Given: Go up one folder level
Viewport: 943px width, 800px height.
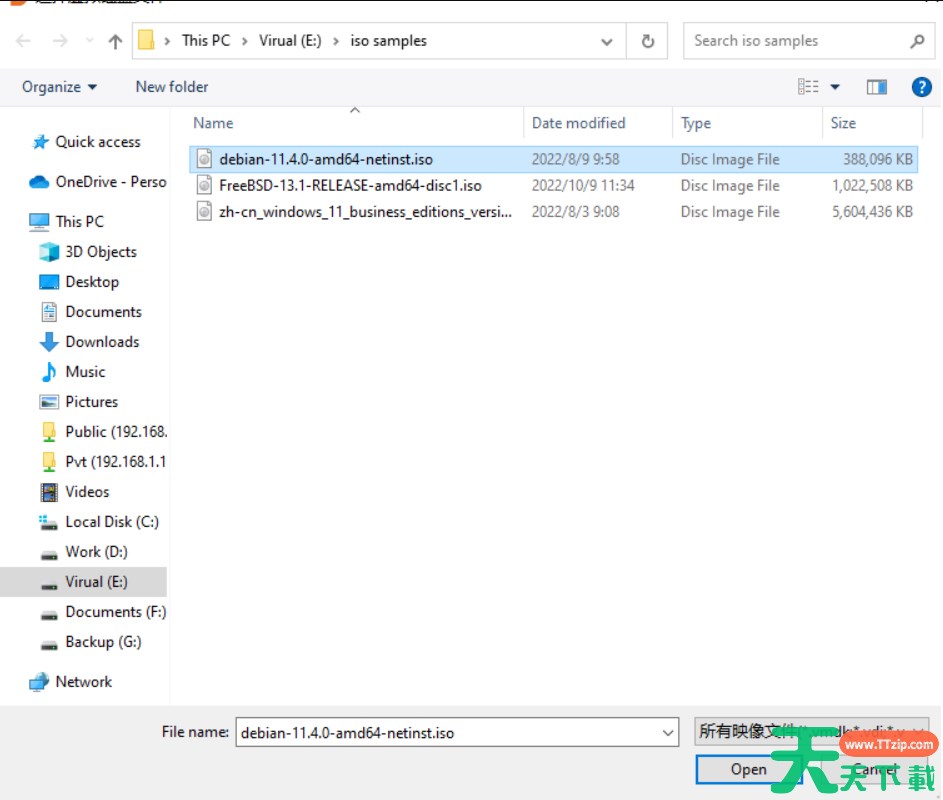Looking at the screenshot, I should [115, 41].
